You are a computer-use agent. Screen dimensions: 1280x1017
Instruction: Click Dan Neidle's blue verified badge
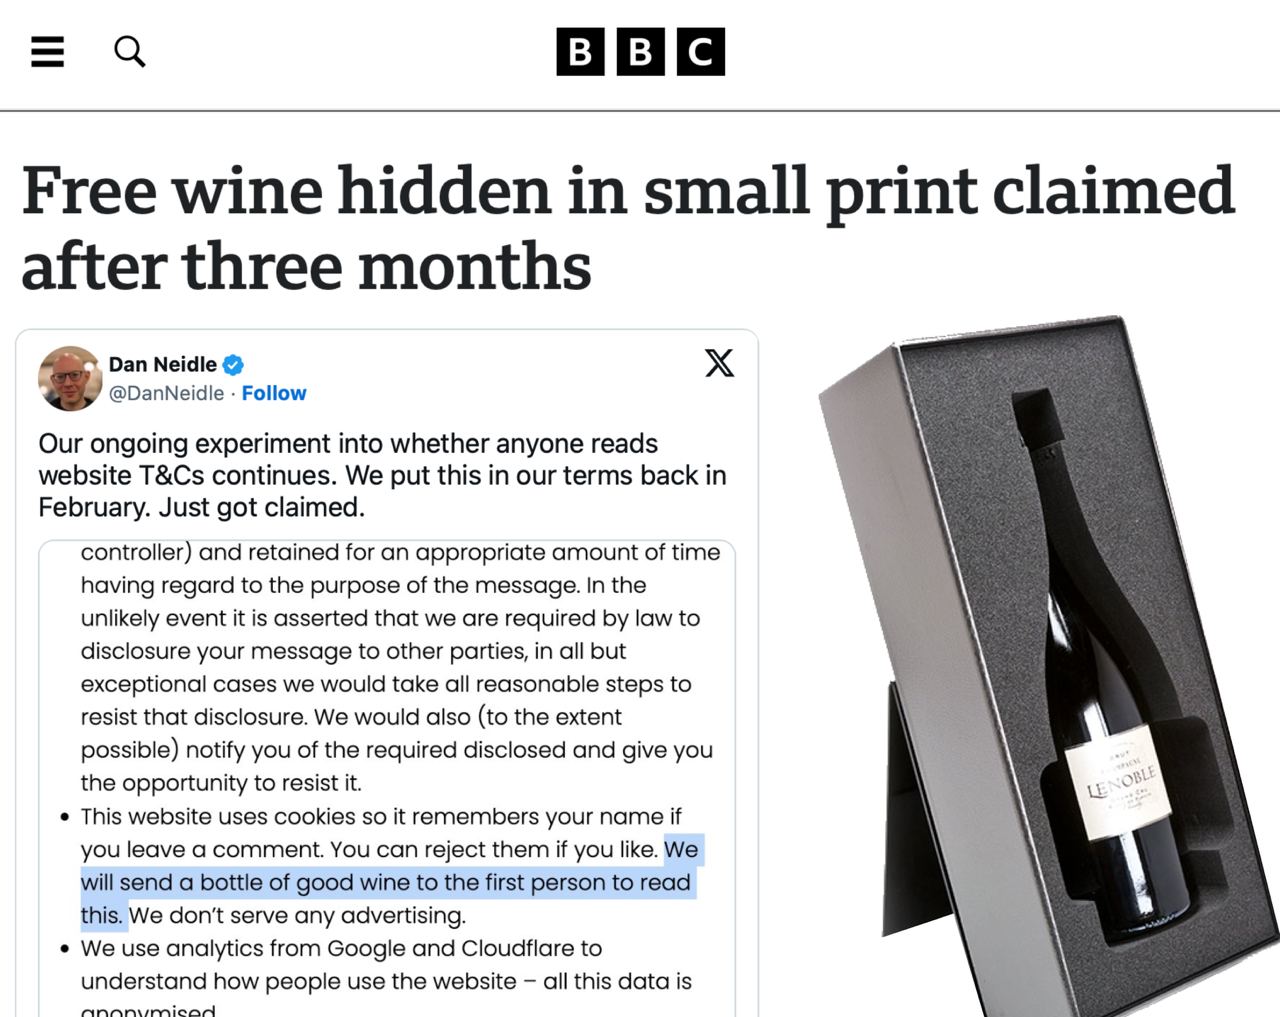click(x=233, y=364)
